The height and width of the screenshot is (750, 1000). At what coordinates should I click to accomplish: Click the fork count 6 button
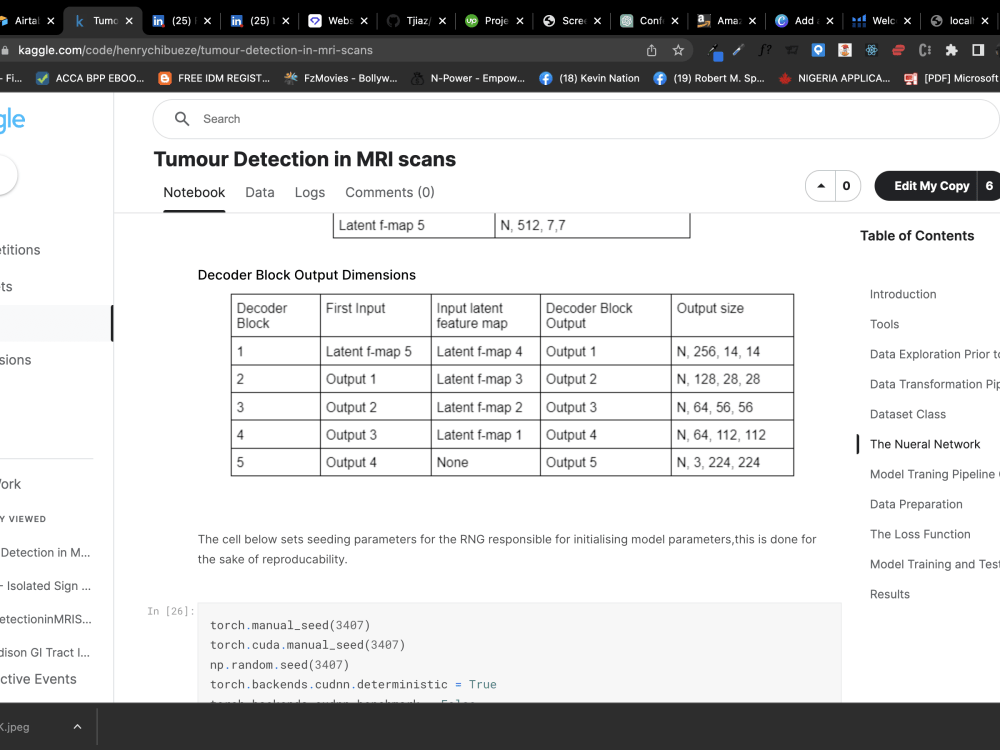(x=989, y=186)
